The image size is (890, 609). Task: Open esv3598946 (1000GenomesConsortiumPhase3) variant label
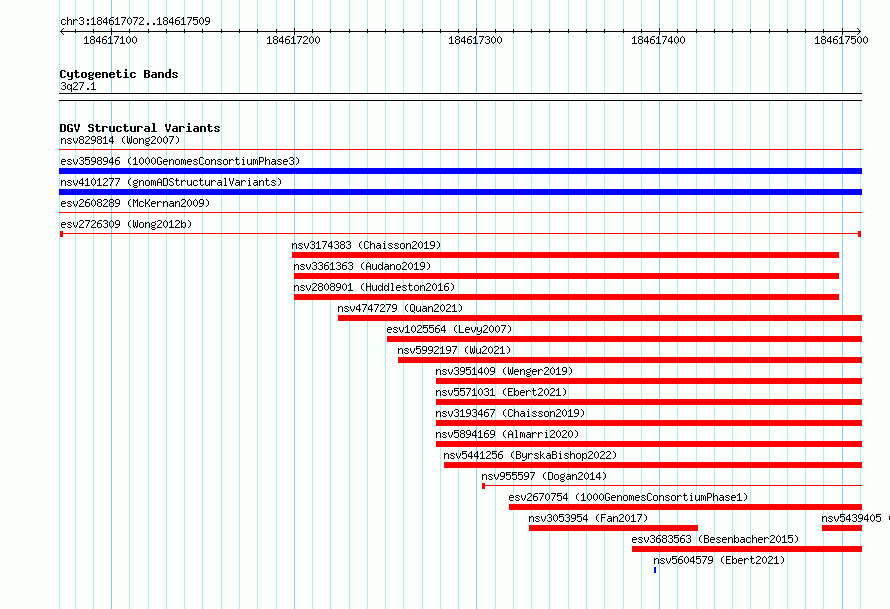pos(180,161)
